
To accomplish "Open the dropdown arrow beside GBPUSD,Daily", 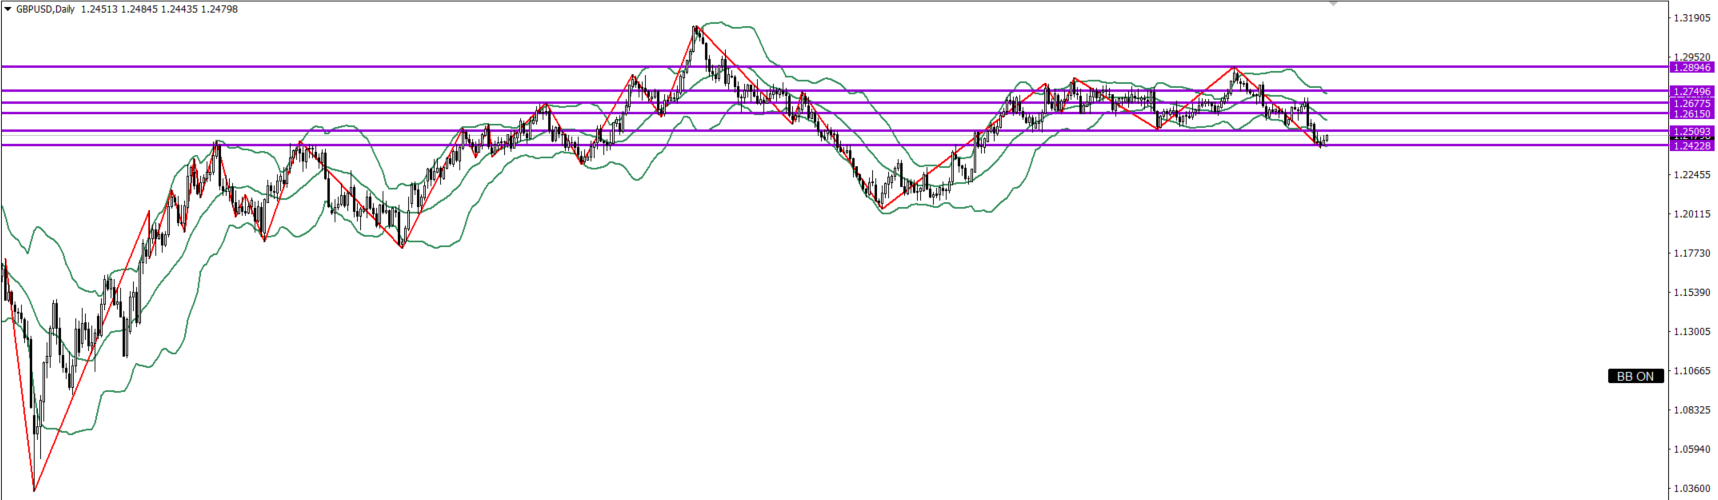I will (x=8, y=9).
